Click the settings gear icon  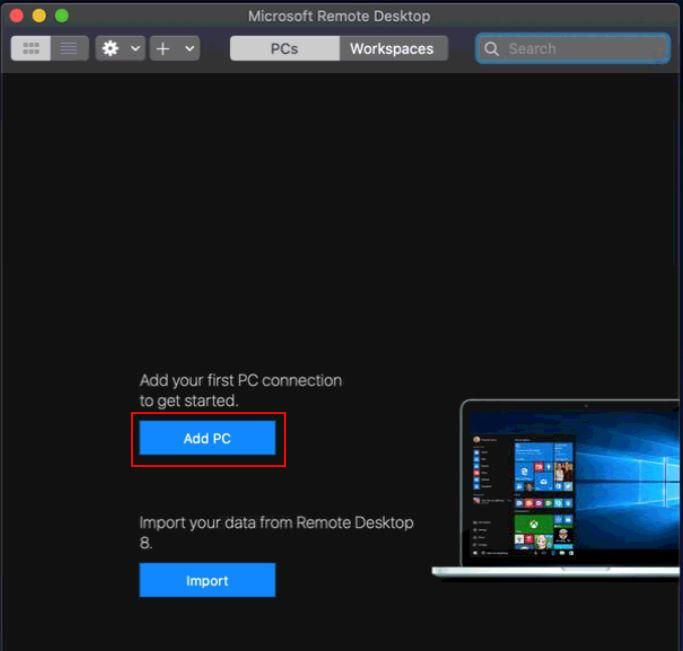pos(111,48)
